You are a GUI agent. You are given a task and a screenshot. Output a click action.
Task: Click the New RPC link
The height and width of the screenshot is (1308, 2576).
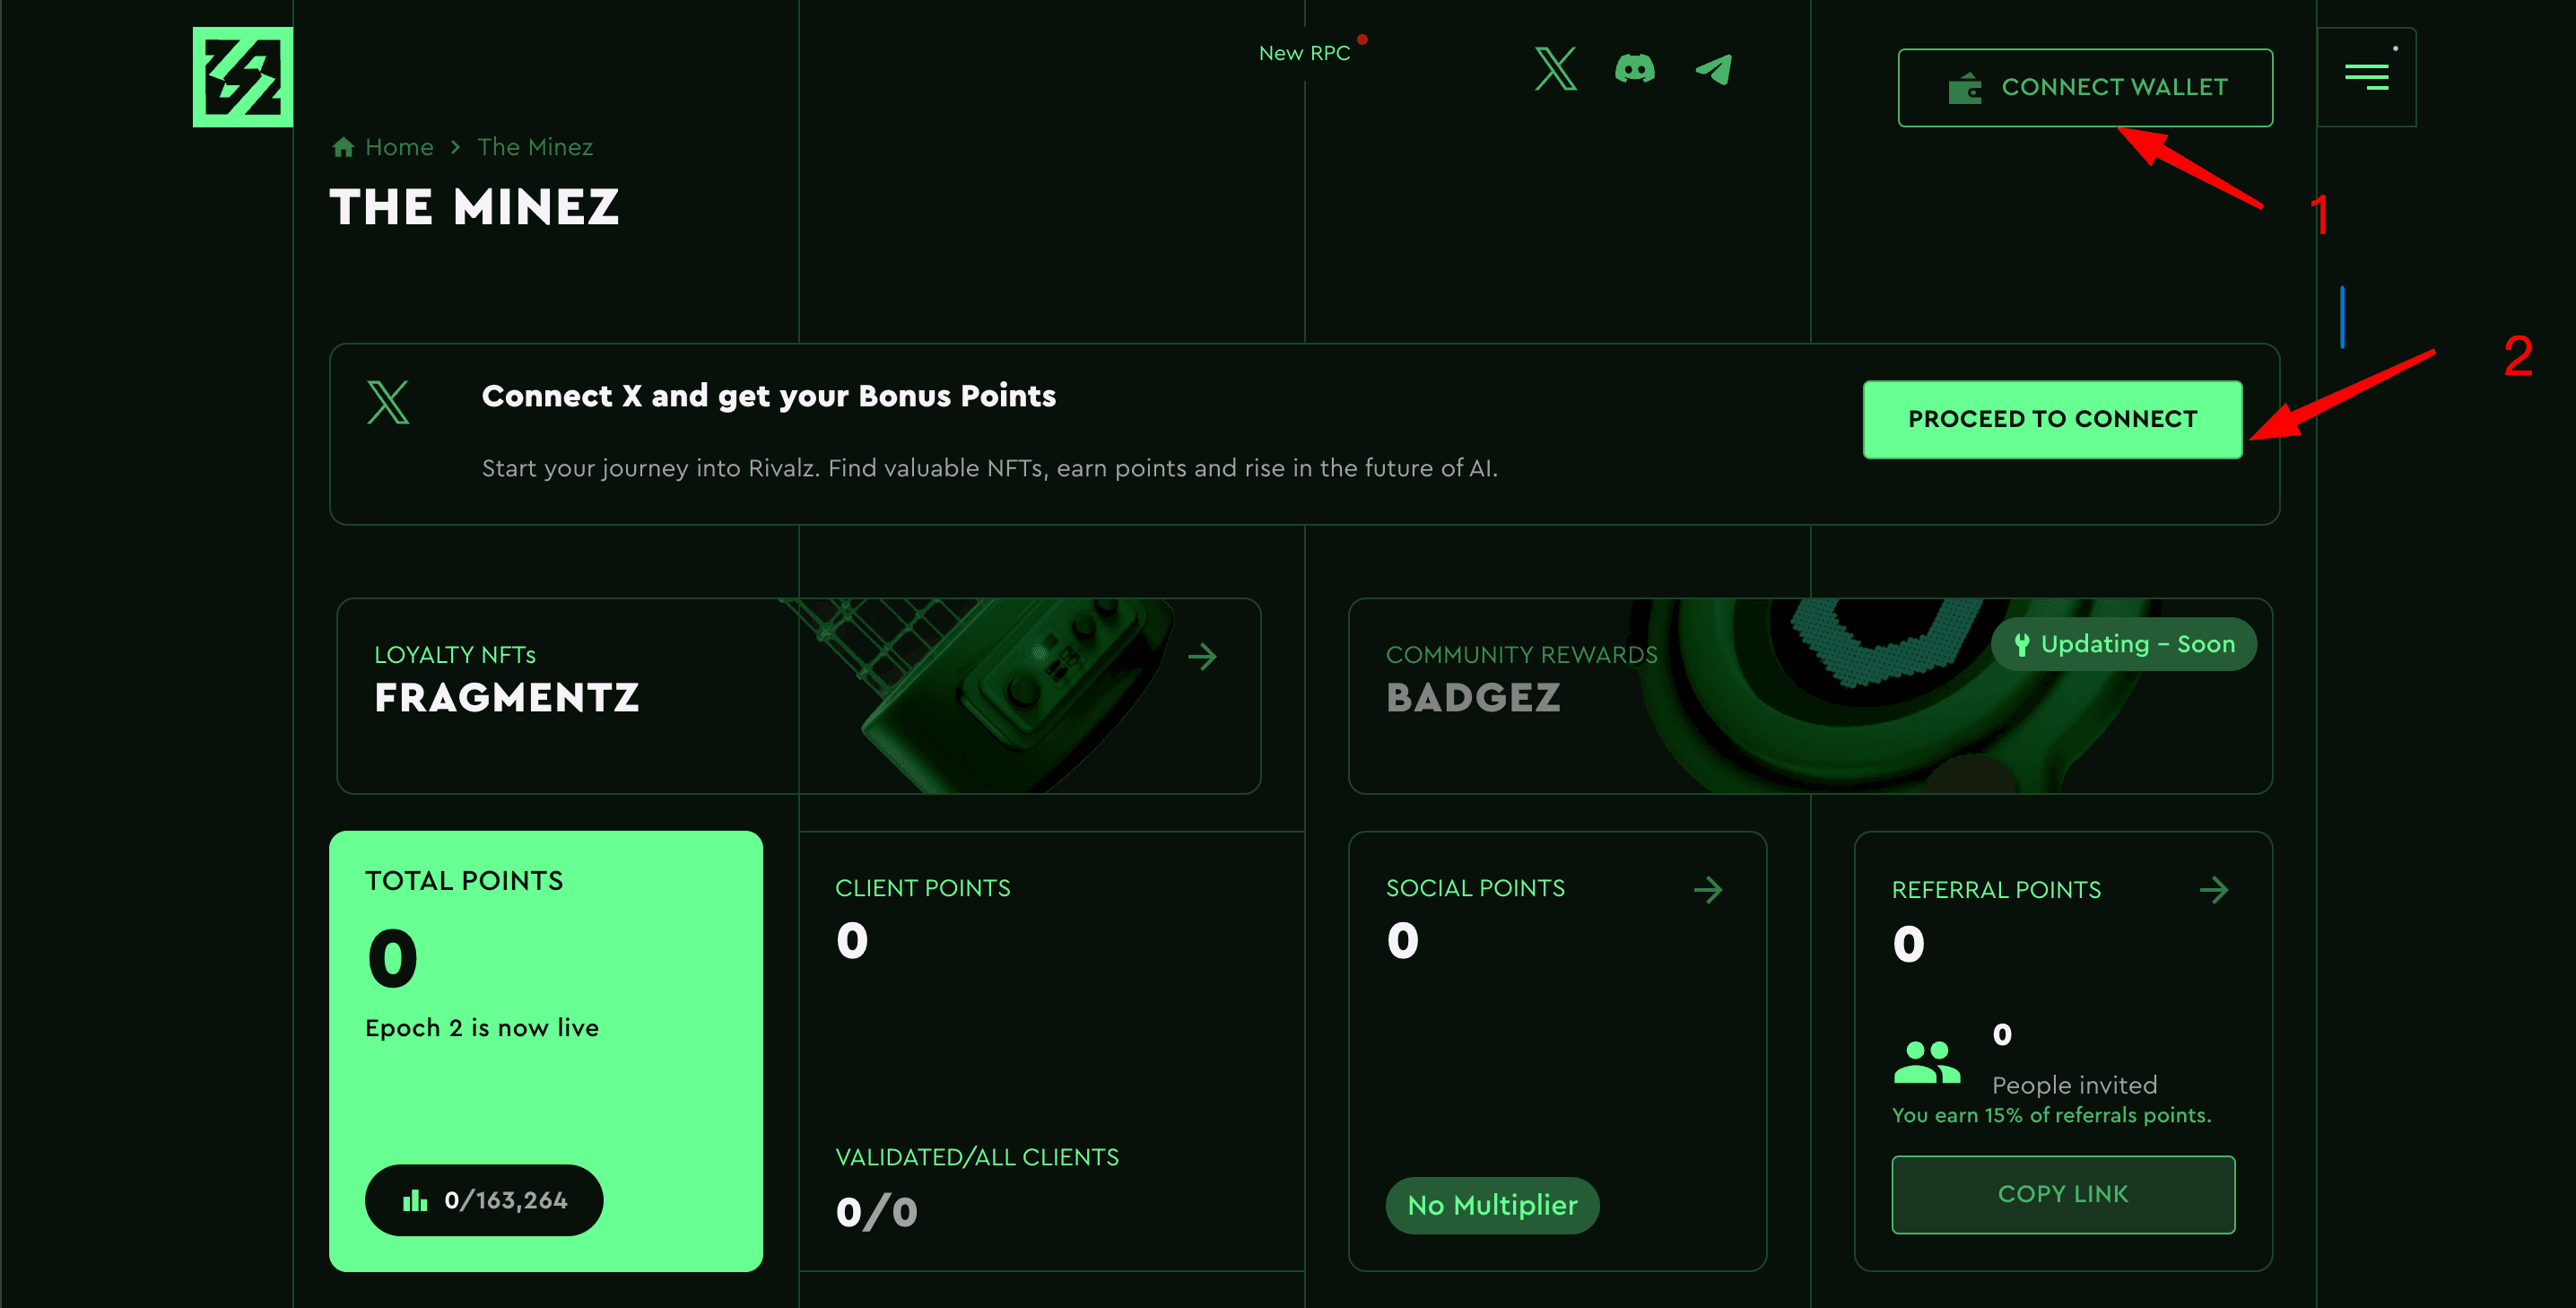click(x=1304, y=53)
